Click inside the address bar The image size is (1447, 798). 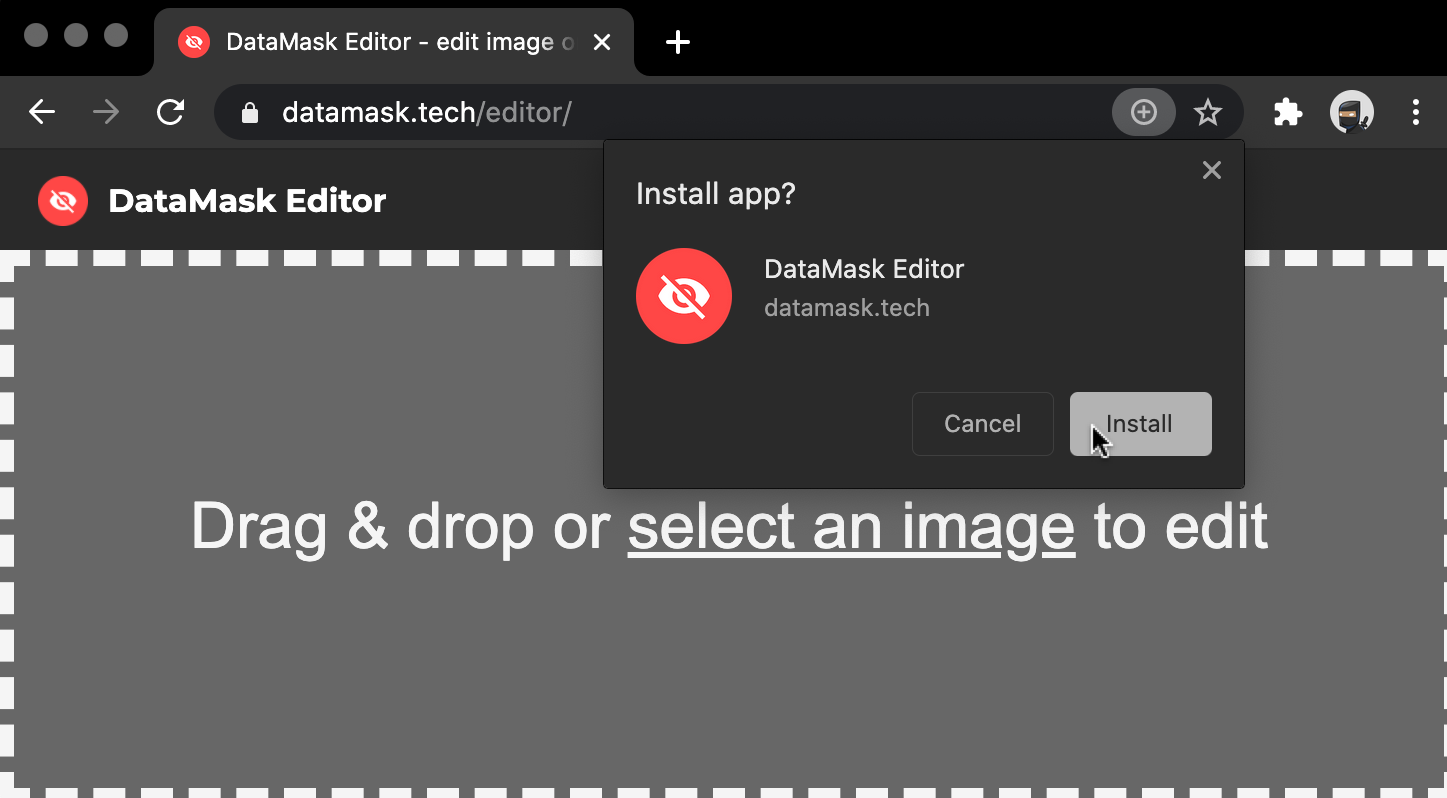tap(600, 112)
